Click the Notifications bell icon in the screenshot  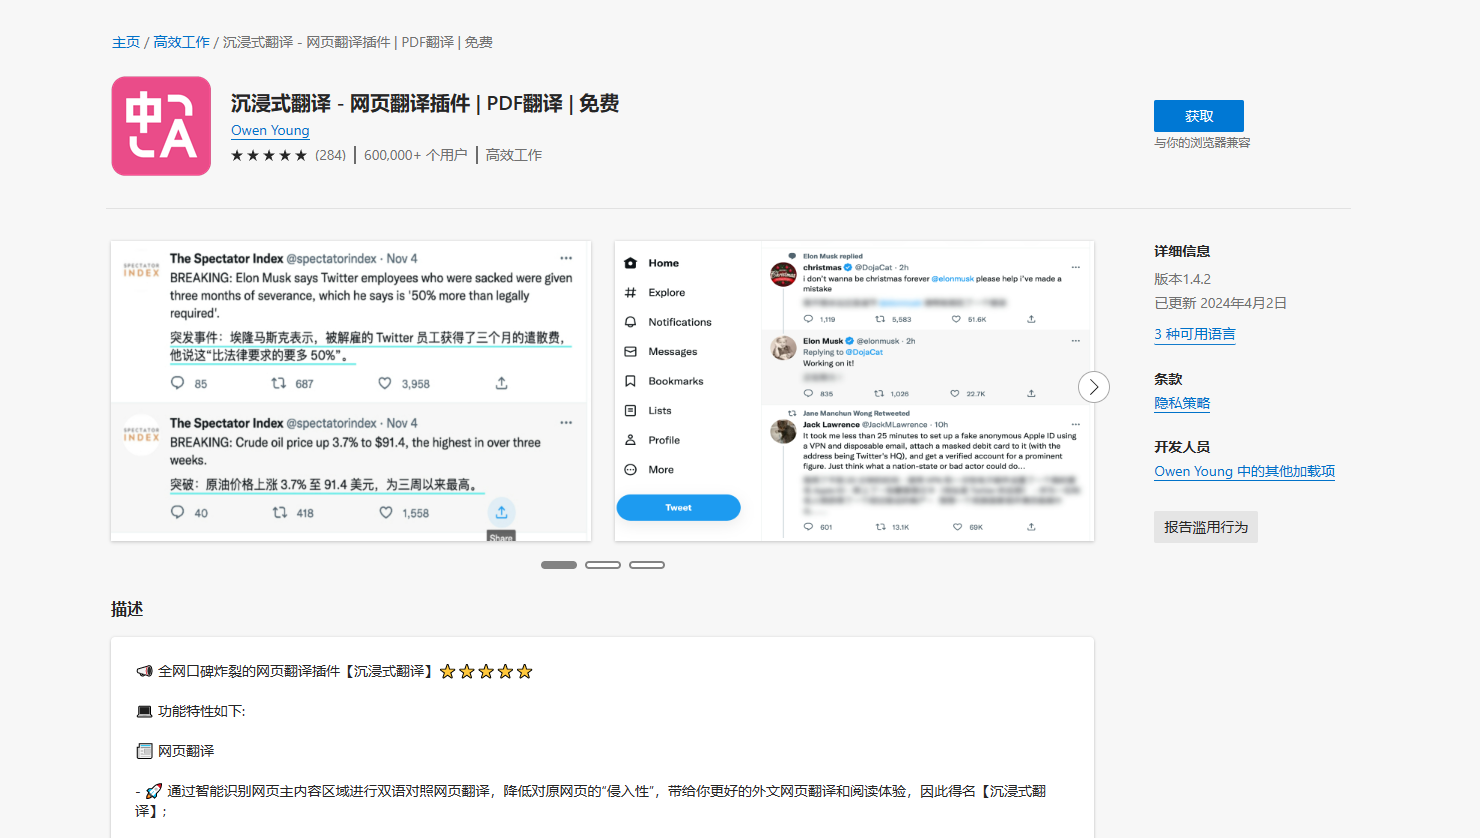[x=630, y=322]
